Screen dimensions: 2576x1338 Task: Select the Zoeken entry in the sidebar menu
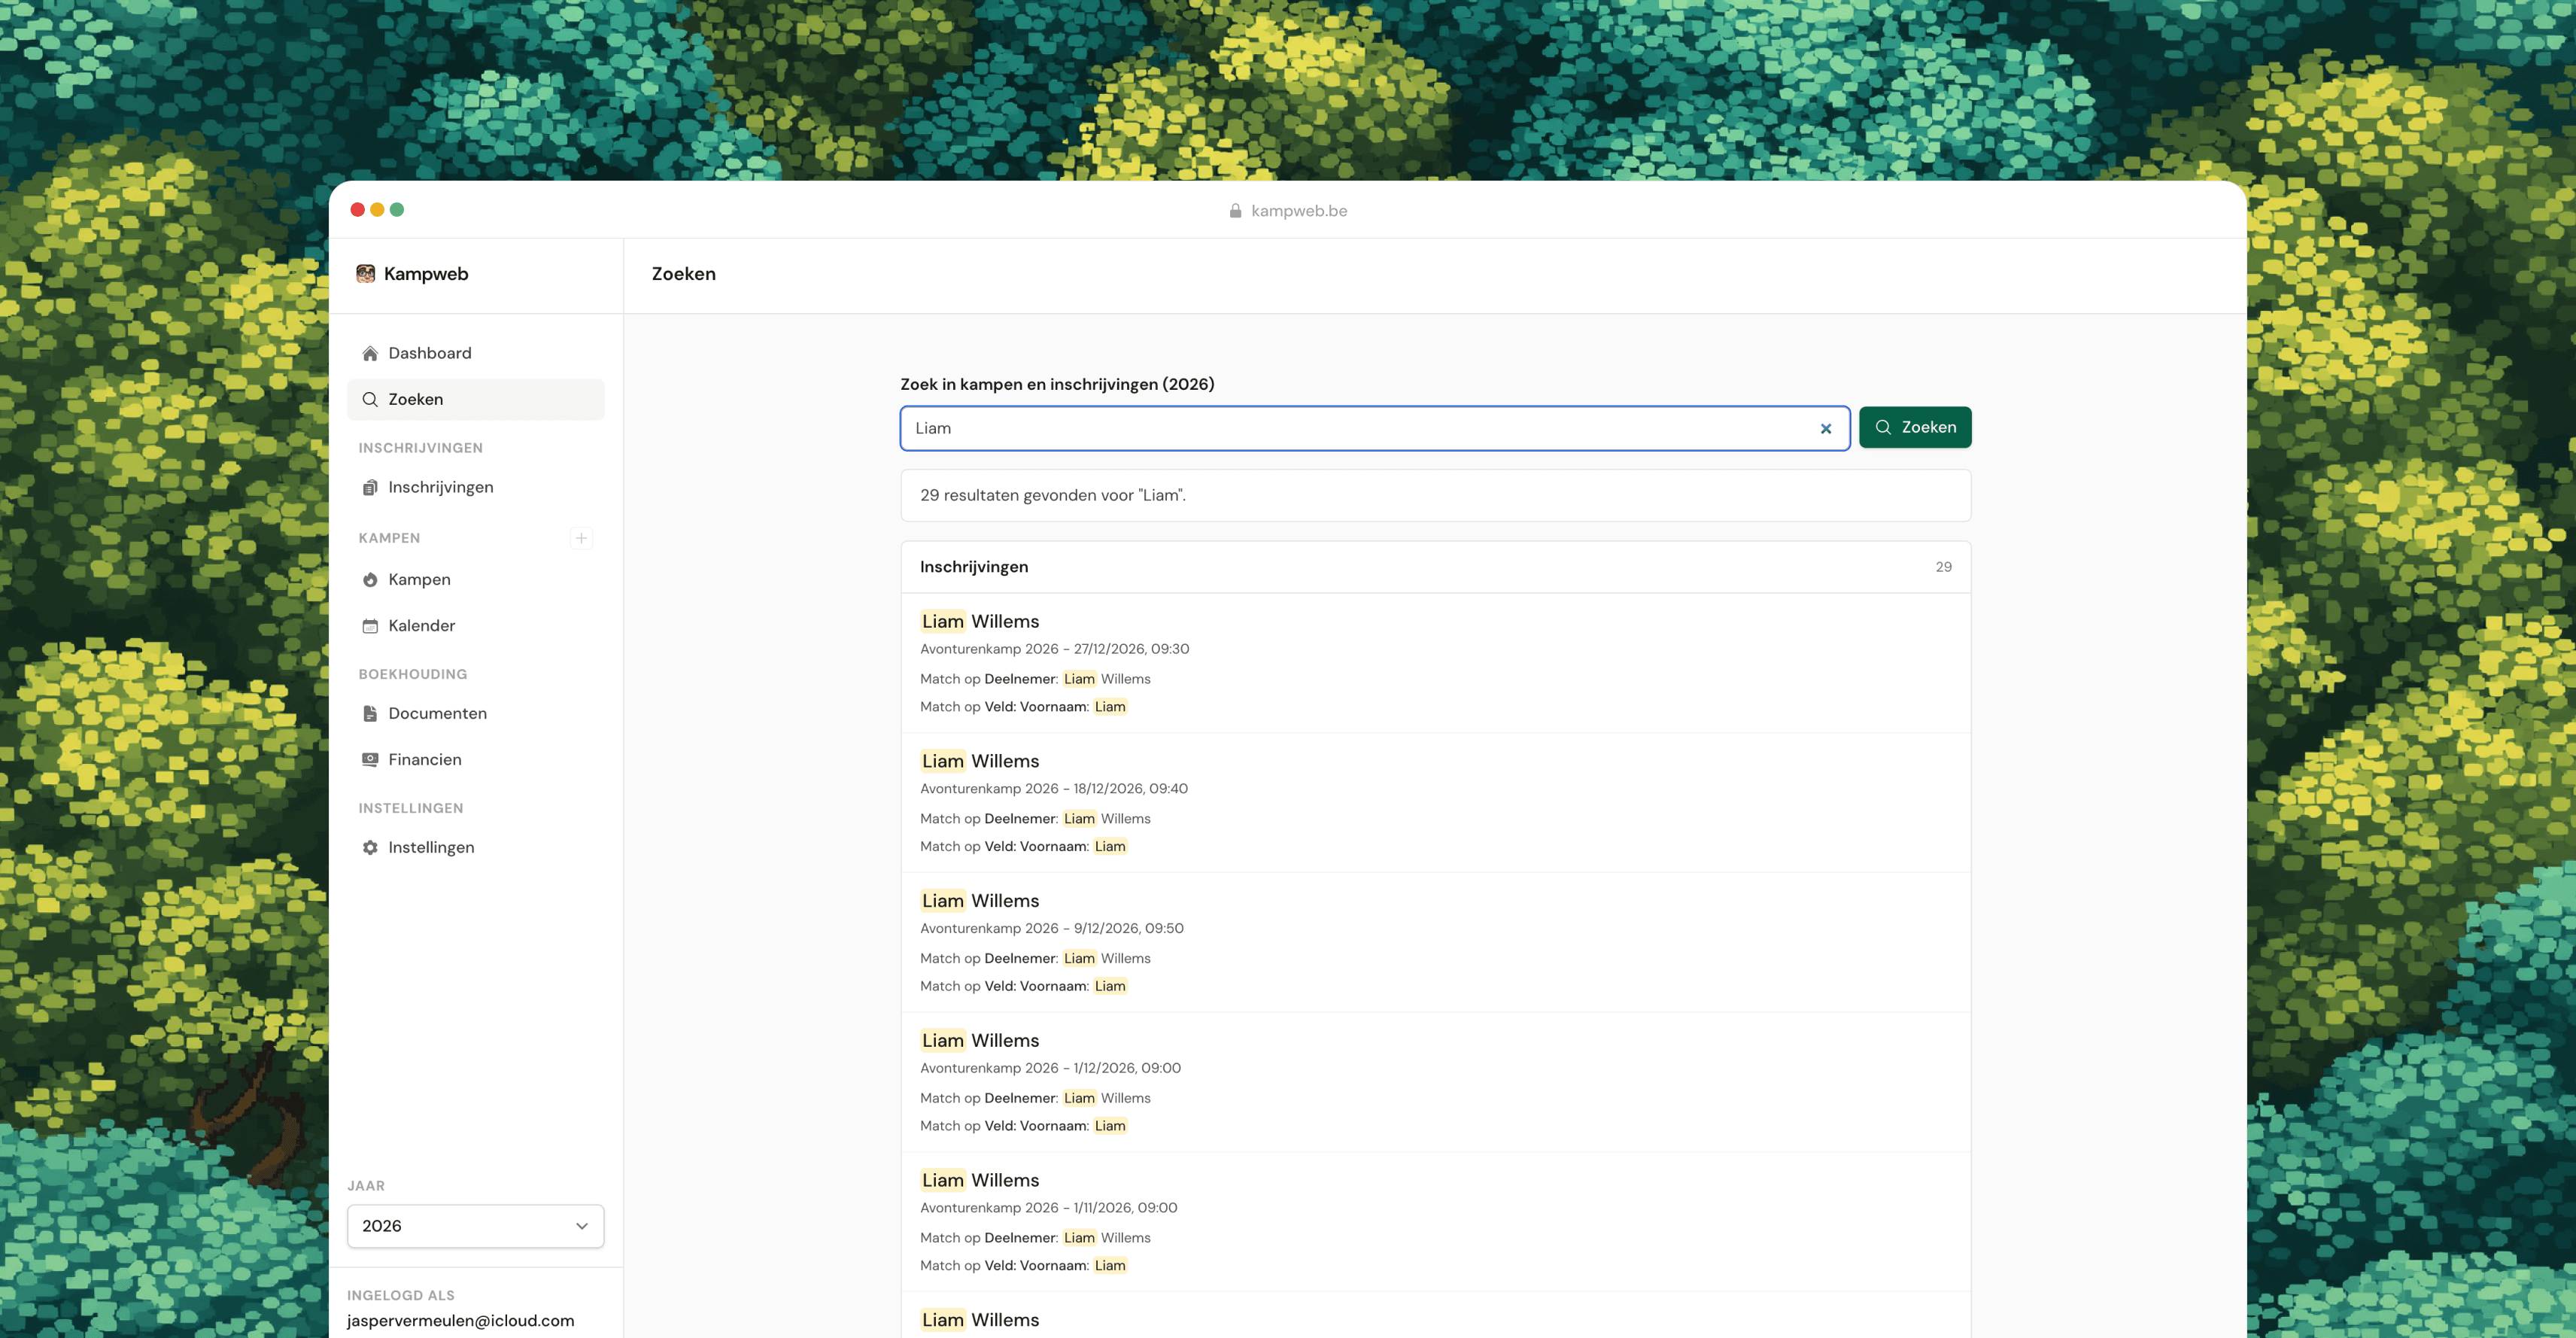point(416,399)
